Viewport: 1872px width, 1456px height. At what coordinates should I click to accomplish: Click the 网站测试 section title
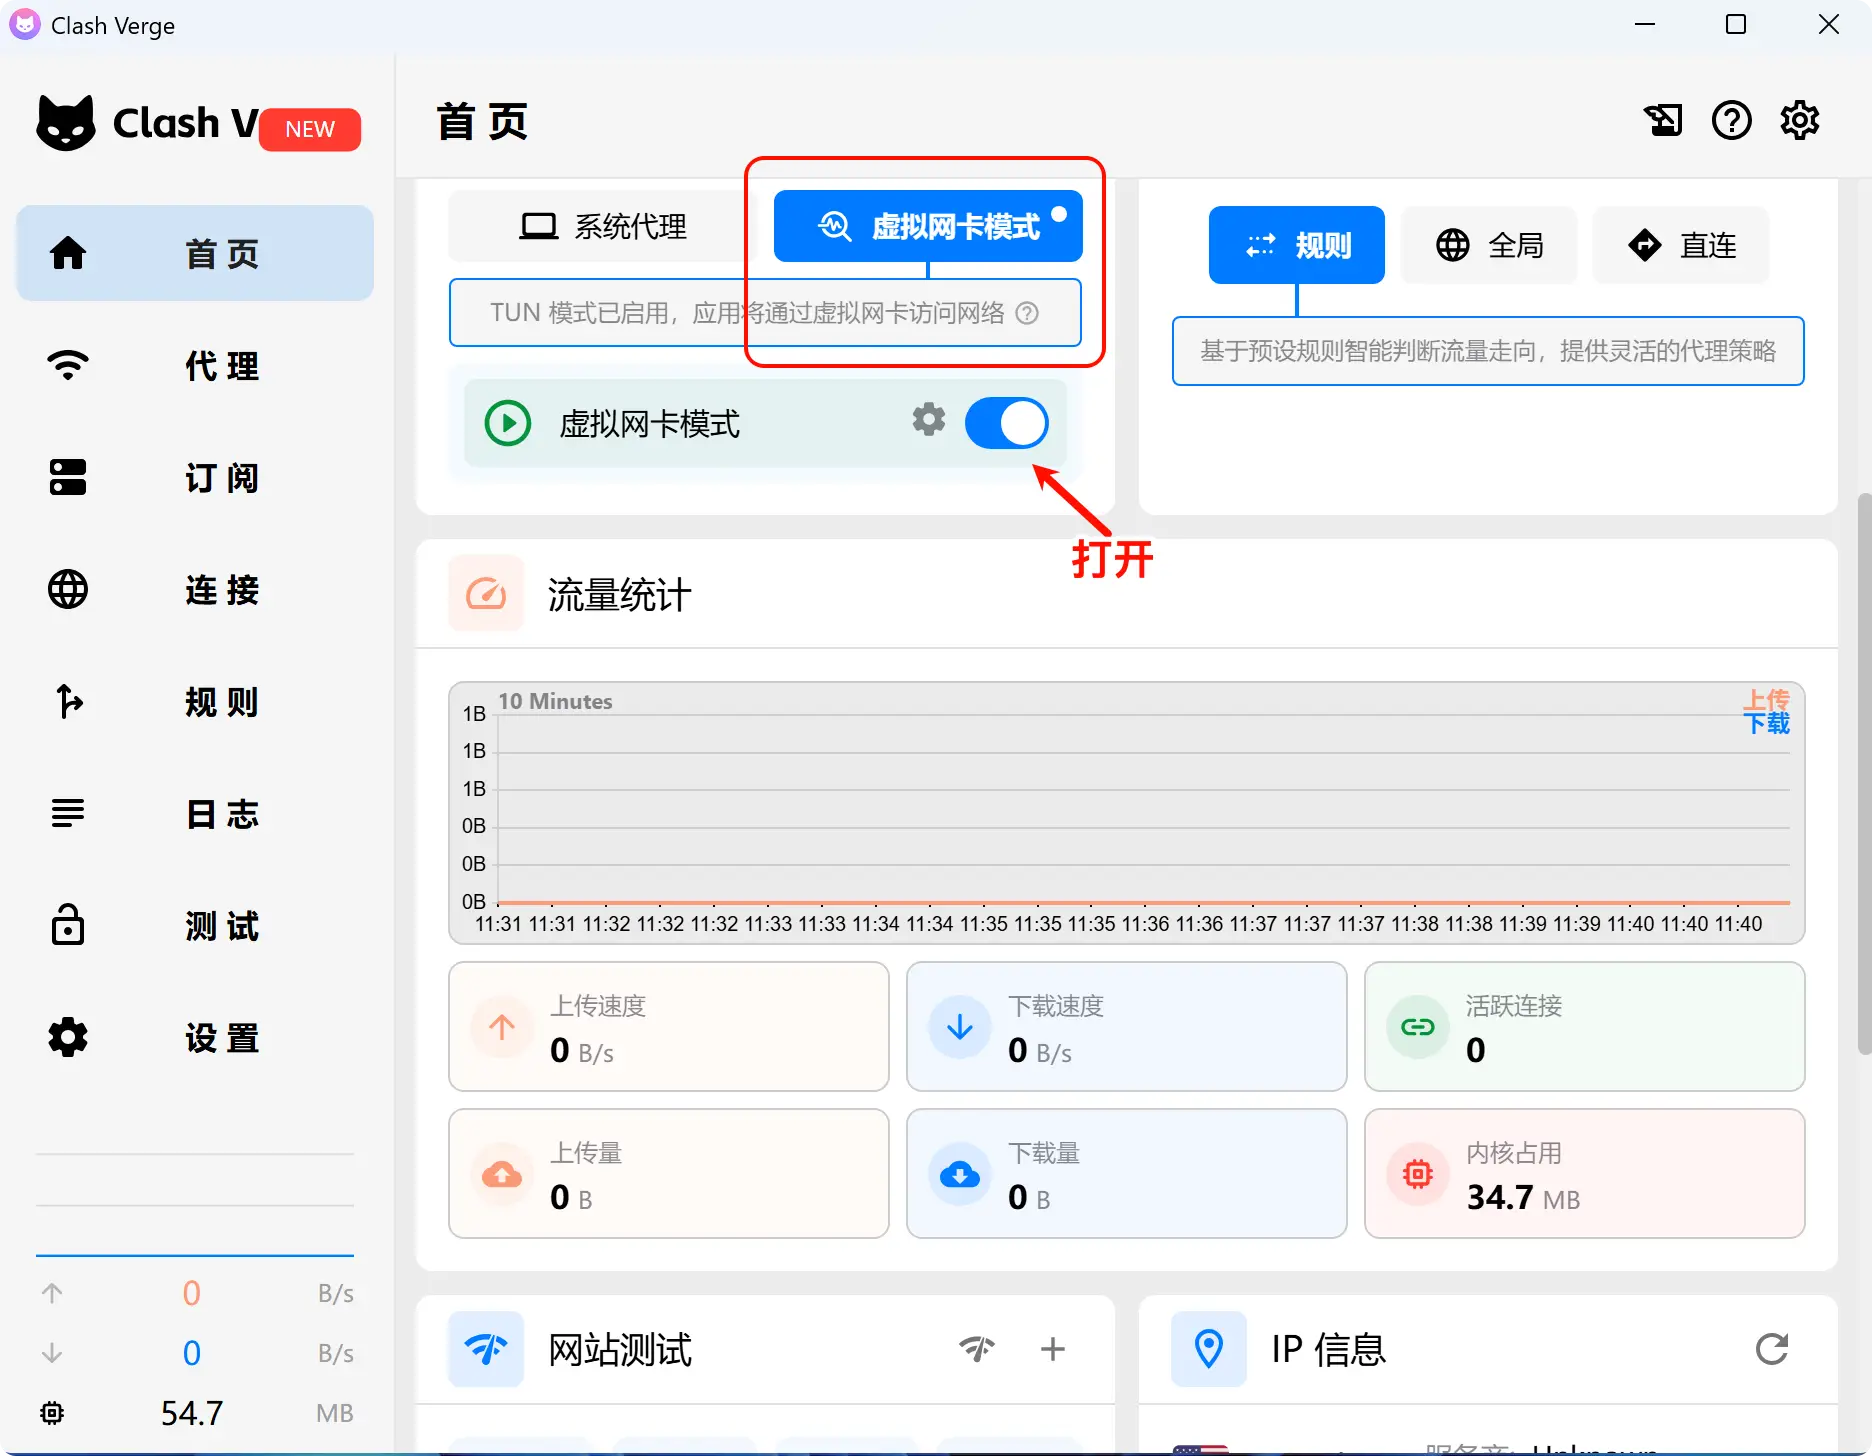point(620,1349)
